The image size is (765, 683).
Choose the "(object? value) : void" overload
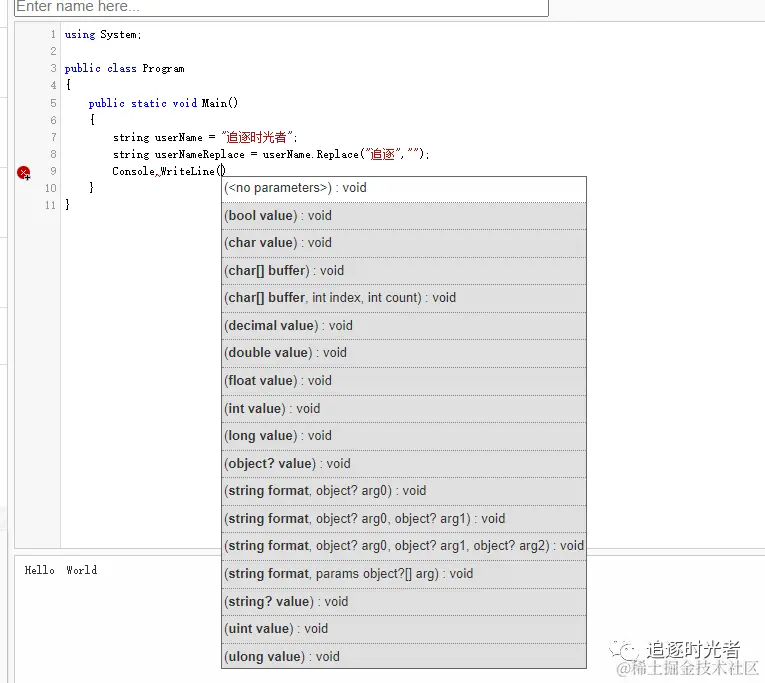coord(404,464)
